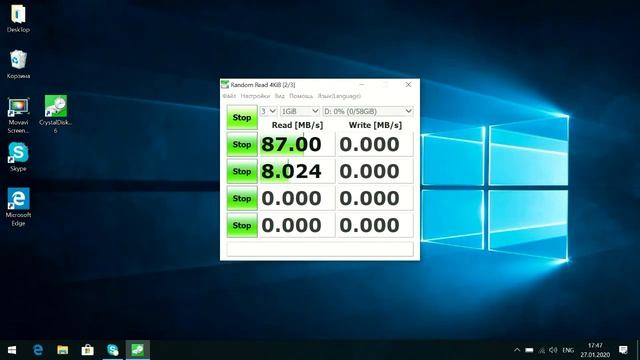Screen dimensions: 640x360
Task: Open the Помощь menu
Action: (301, 96)
